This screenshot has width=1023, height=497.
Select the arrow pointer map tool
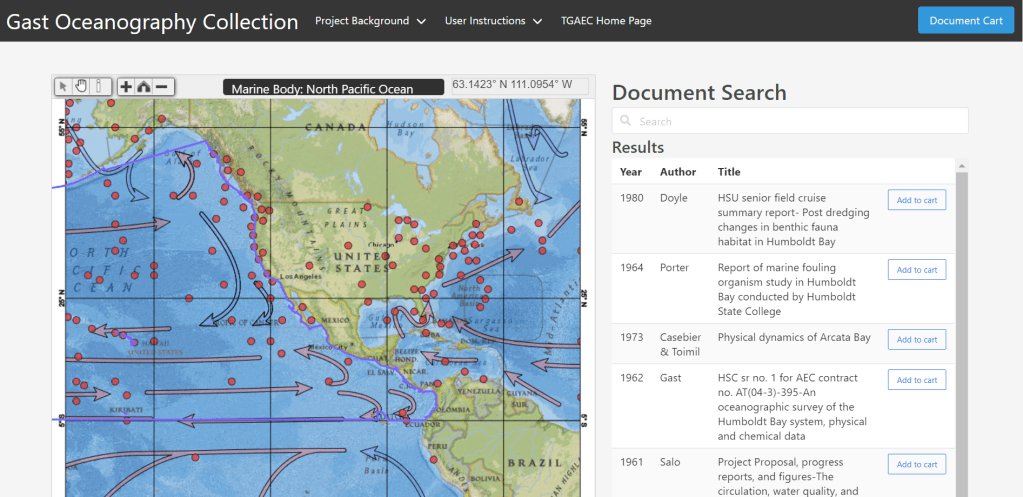64,86
